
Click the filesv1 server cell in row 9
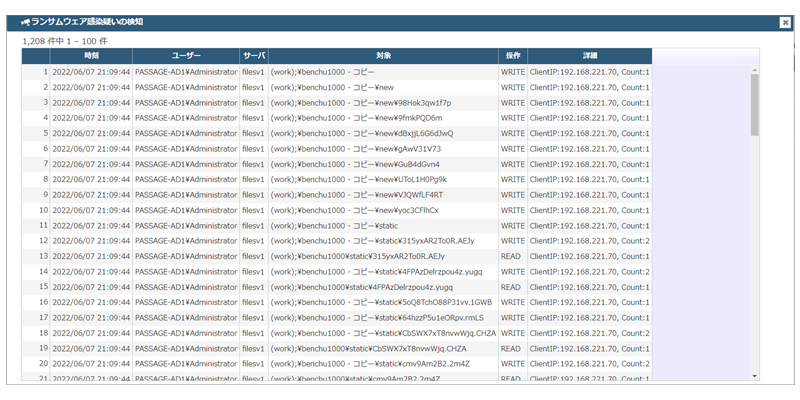254,195
